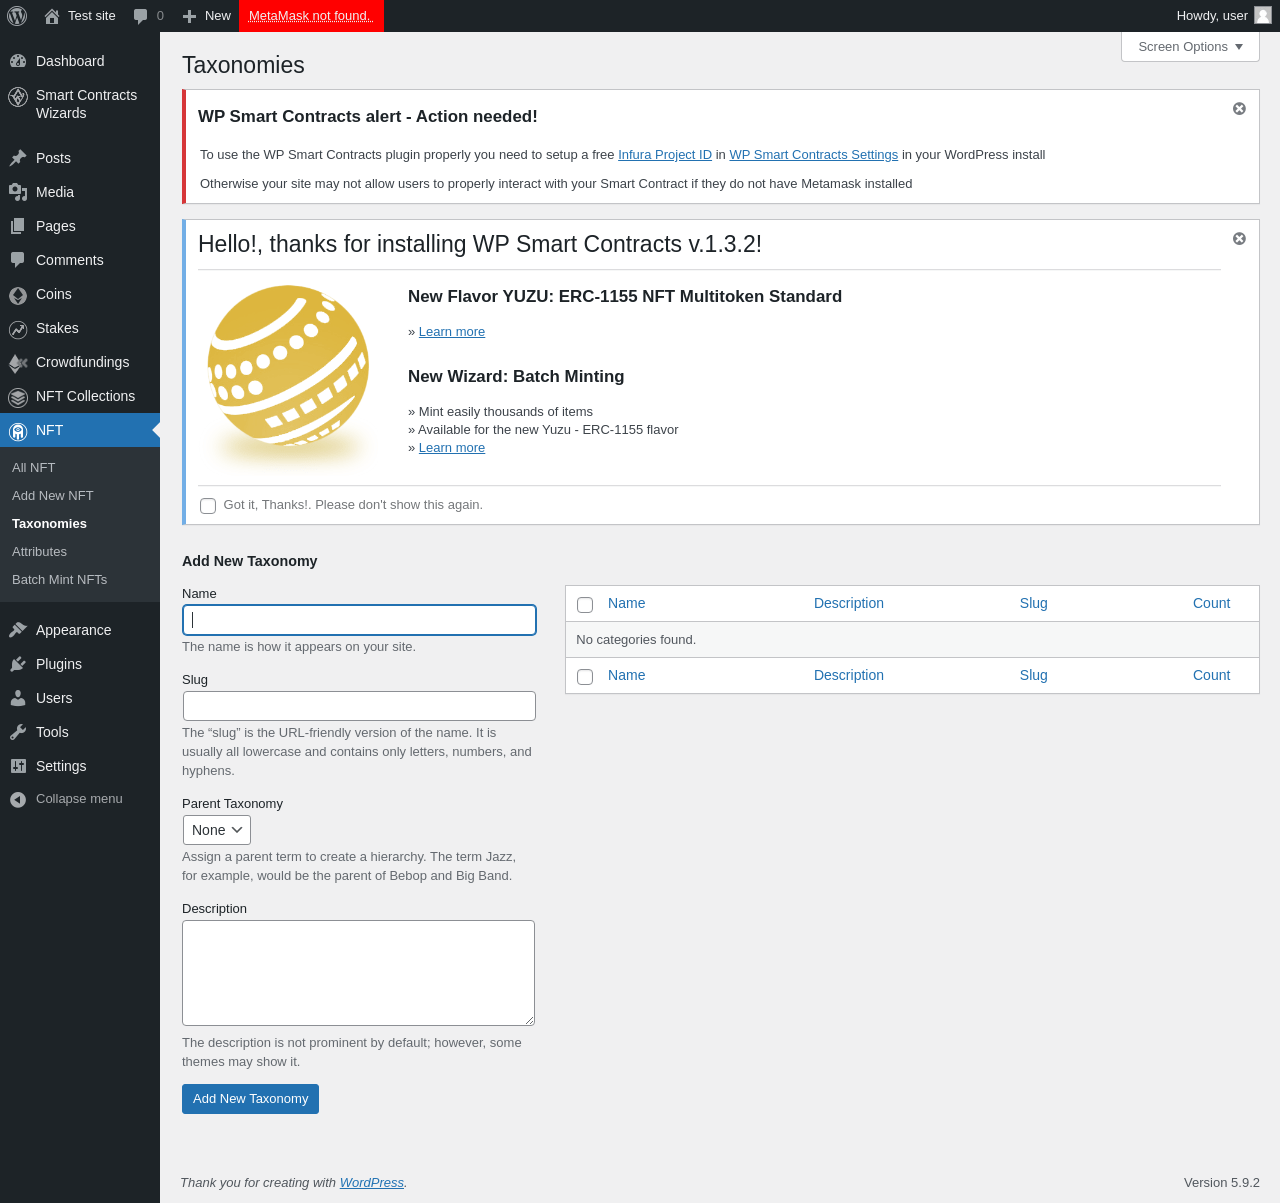The width and height of the screenshot is (1280, 1203).
Task: Open the WordPress logo menu
Action: pyautogui.click(x=17, y=16)
